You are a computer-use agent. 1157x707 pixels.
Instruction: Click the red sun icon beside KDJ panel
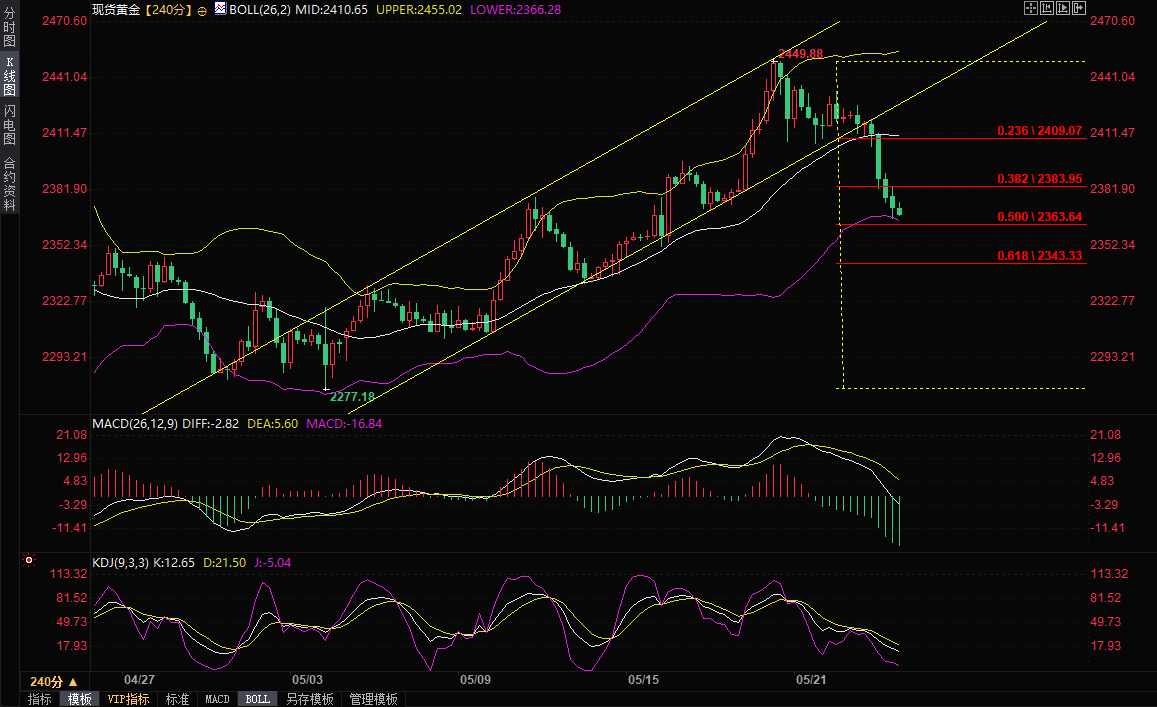(29, 561)
